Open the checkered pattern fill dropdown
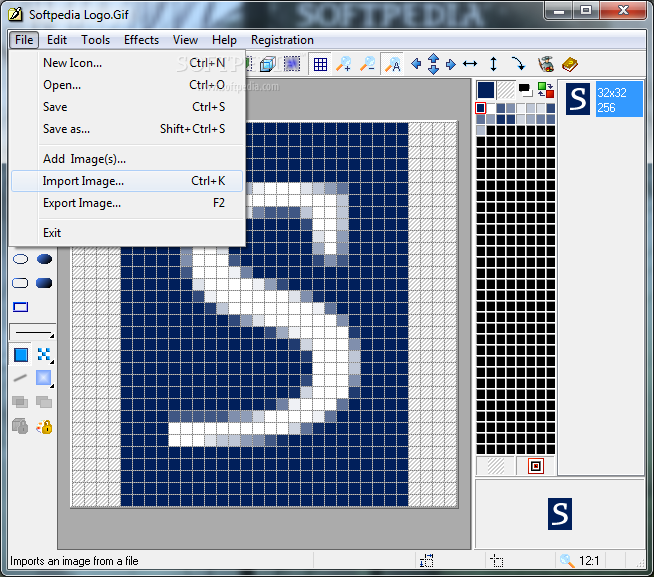Screen dimensions: 654x577 pos(44,355)
